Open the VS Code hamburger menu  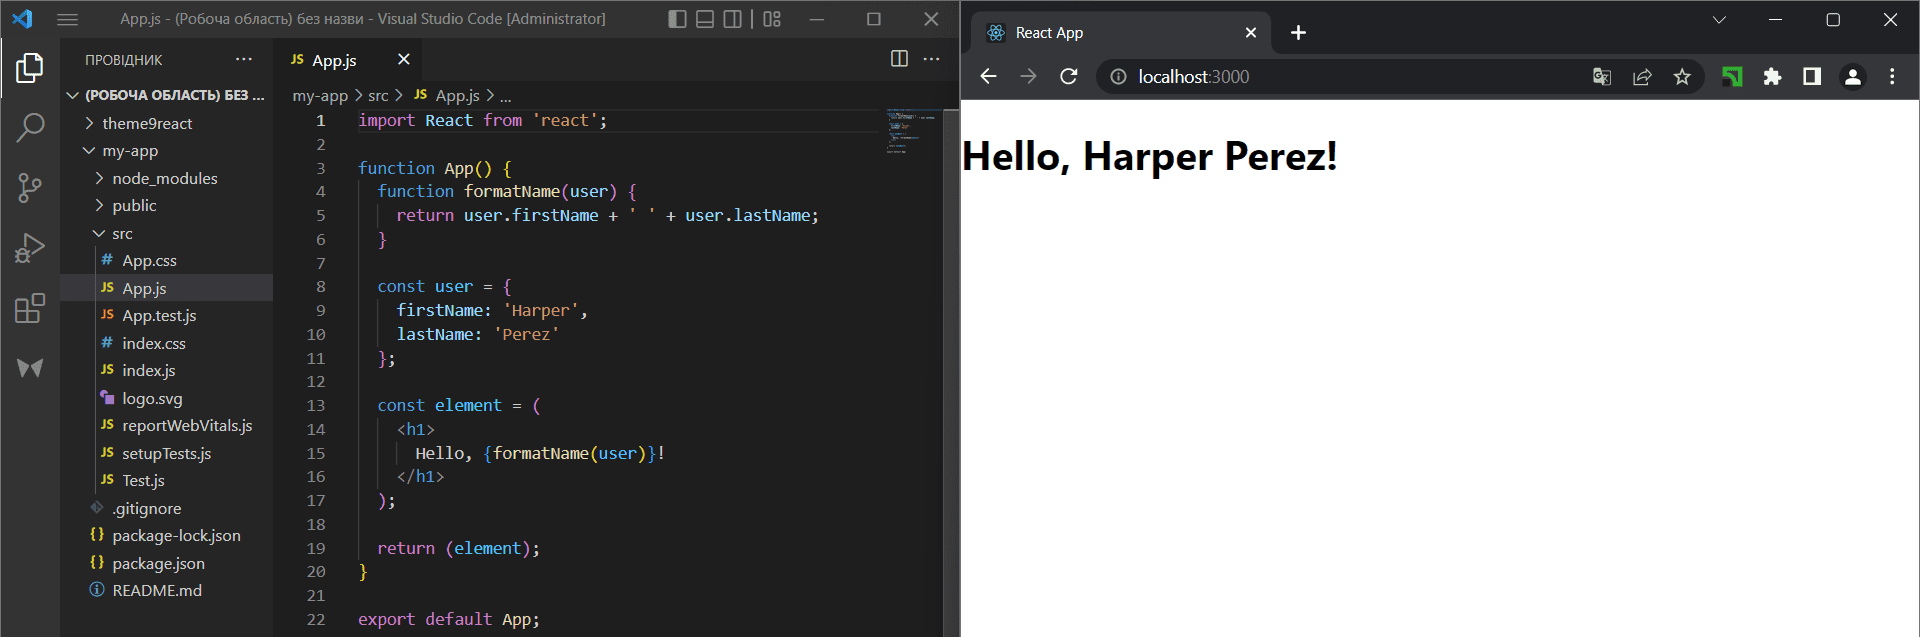coord(67,19)
